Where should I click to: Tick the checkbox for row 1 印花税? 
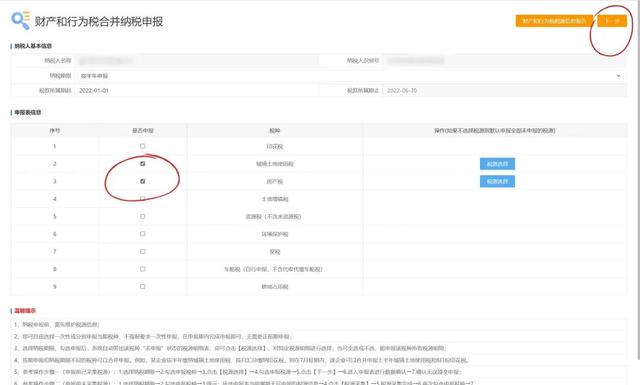point(142,146)
